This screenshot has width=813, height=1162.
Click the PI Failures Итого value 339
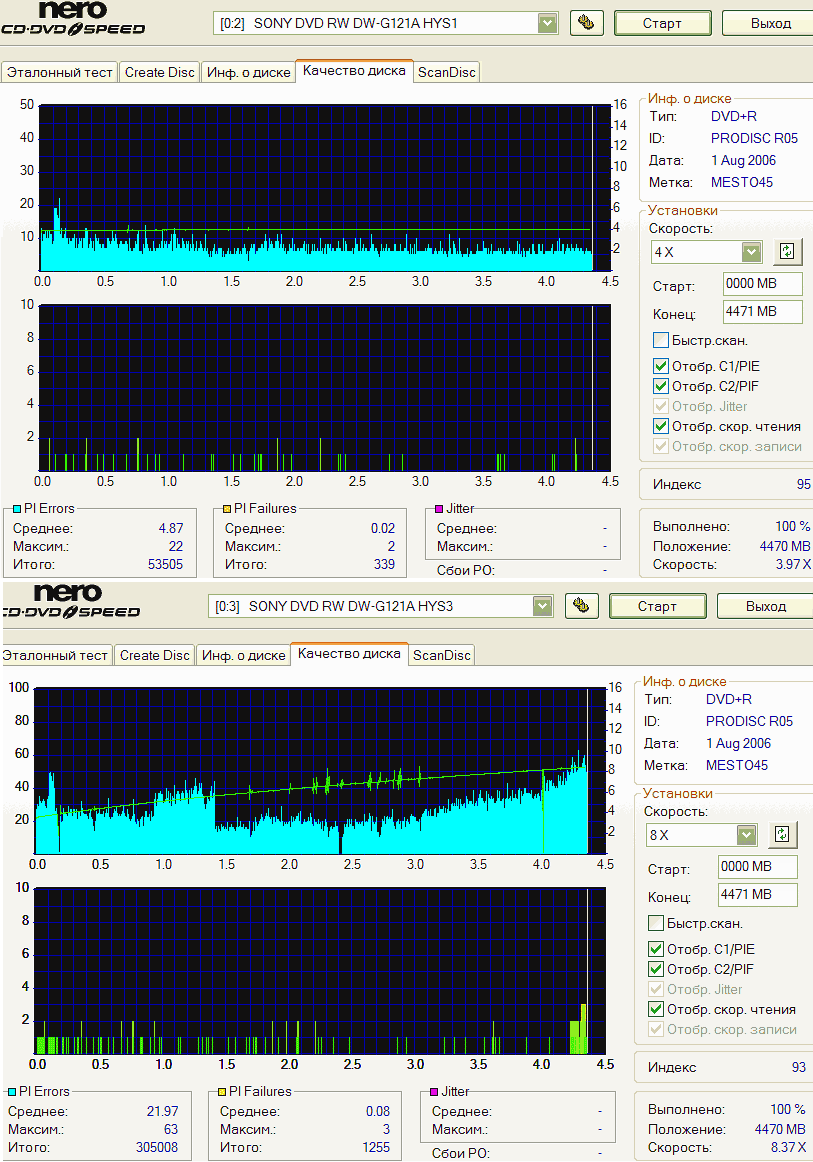coord(385,564)
